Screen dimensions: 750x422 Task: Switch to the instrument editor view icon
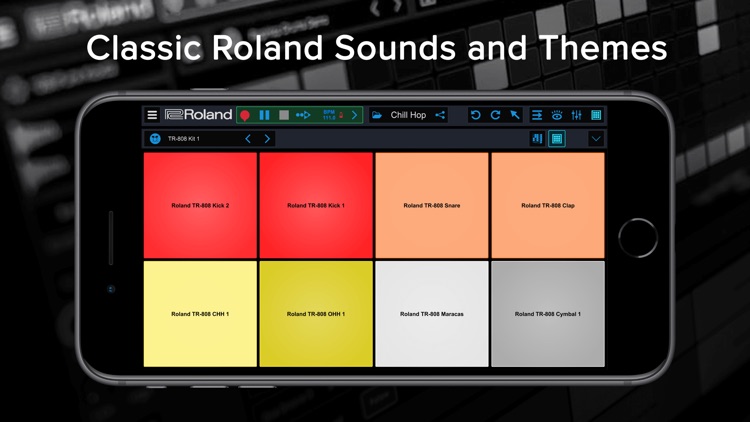click(537, 139)
